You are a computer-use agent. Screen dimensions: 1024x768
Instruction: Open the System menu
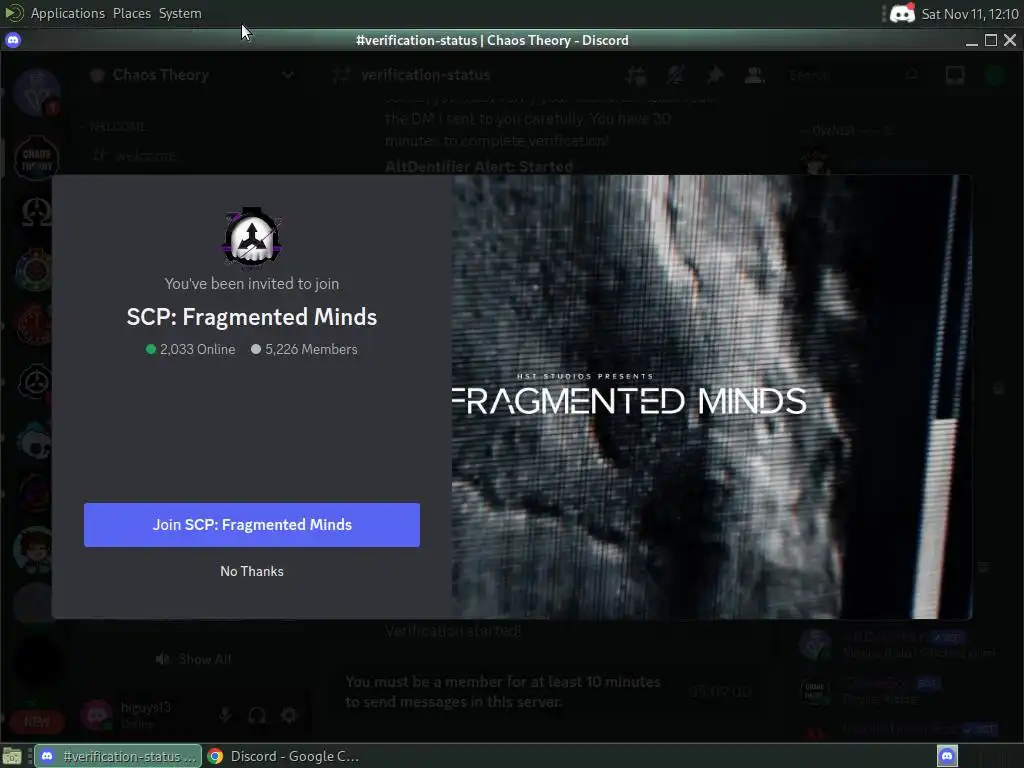(x=180, y=13)
